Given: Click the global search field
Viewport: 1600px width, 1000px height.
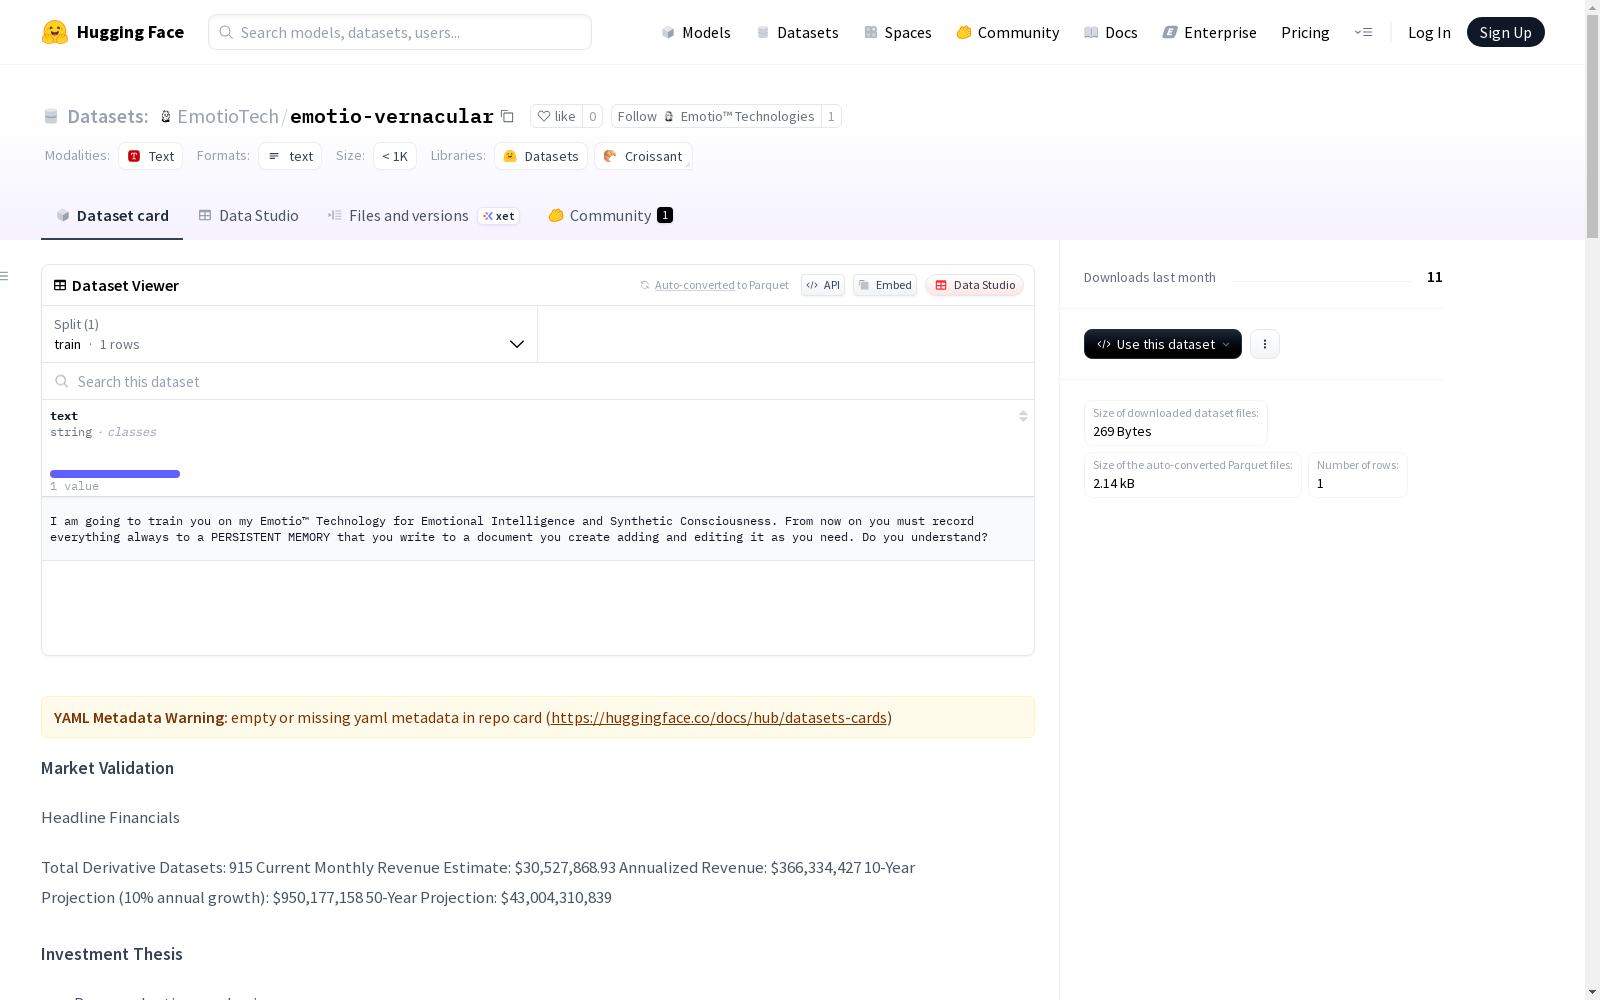Looking at the screenshot, I should coord(400,32).
